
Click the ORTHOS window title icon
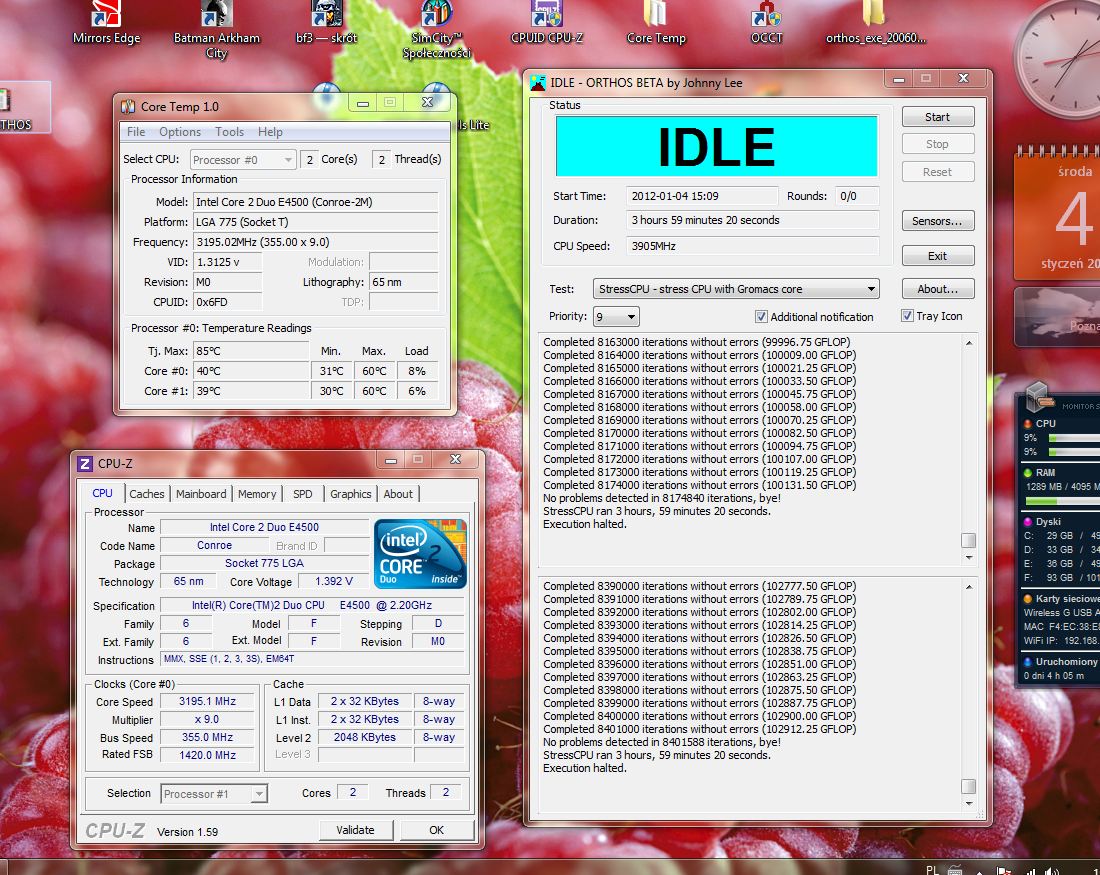tap(538, 83)
